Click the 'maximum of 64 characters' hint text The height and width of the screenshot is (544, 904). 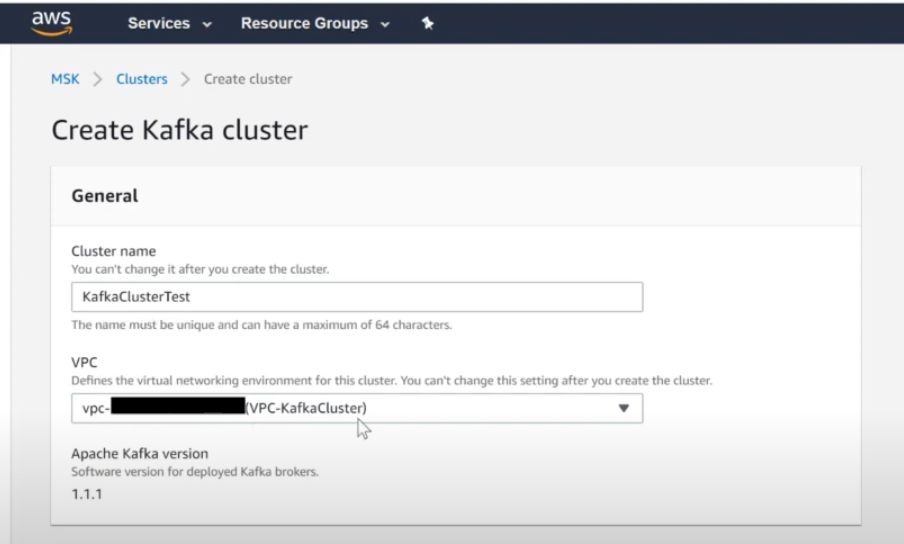point(262,325)
